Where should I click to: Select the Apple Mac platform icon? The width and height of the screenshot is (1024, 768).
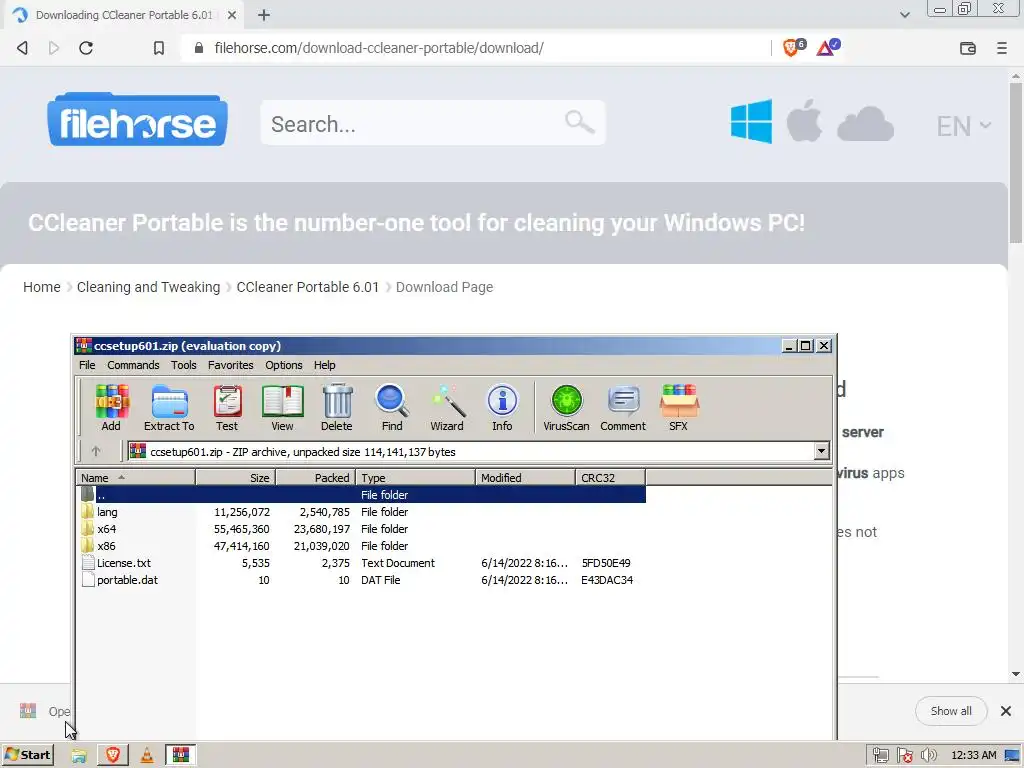(805, 121)
